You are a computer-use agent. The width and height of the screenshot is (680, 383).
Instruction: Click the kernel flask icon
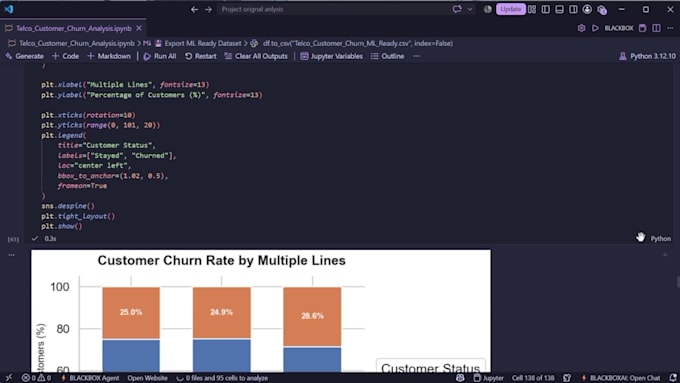click(623, 56)
